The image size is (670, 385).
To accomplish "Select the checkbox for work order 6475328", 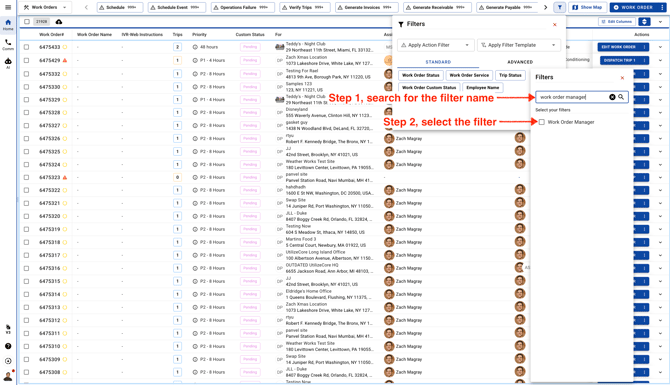I will 26,113.
